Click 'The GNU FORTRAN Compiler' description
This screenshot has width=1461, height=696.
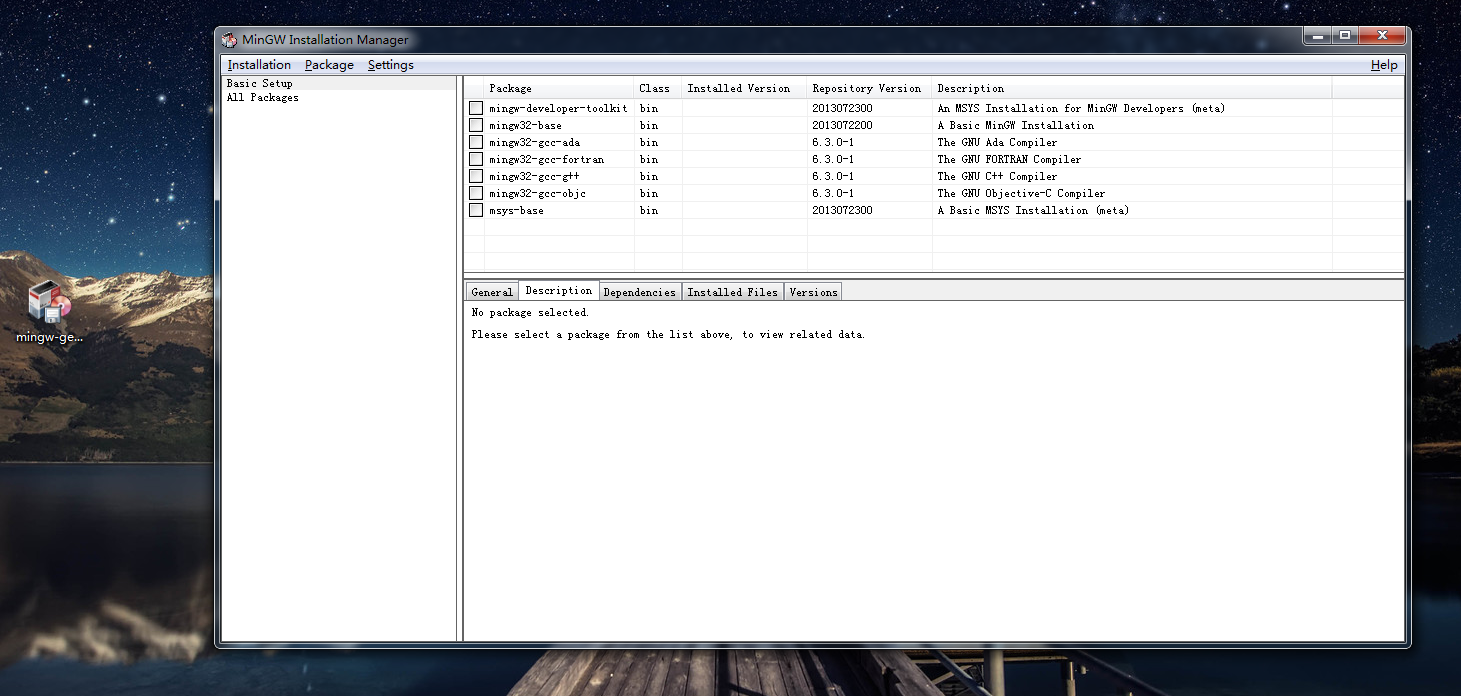(1009, 159)
